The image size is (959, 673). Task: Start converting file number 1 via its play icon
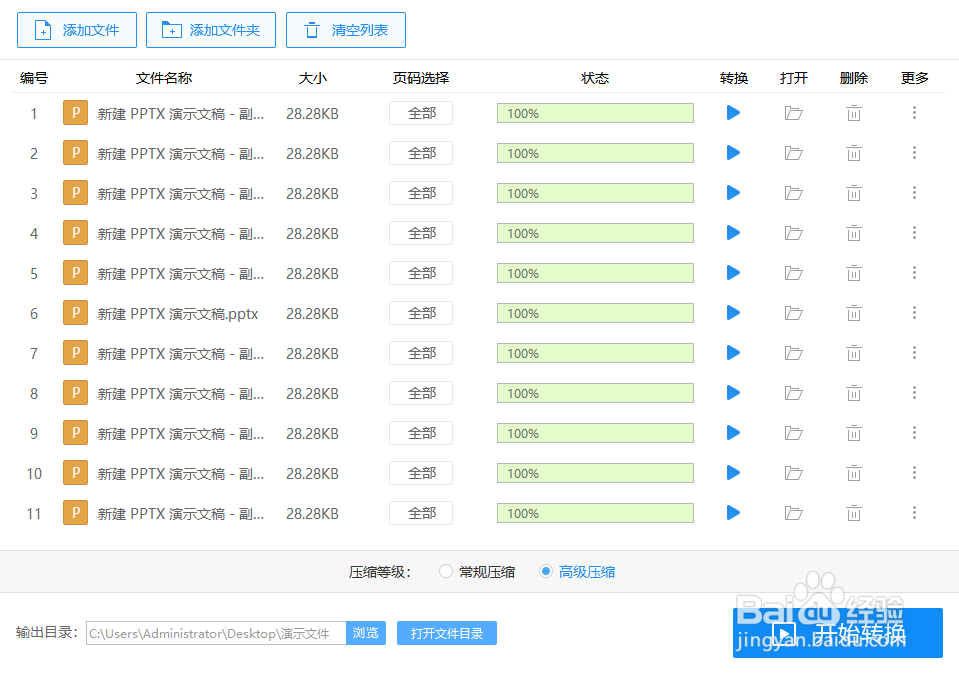click(733, 113)
